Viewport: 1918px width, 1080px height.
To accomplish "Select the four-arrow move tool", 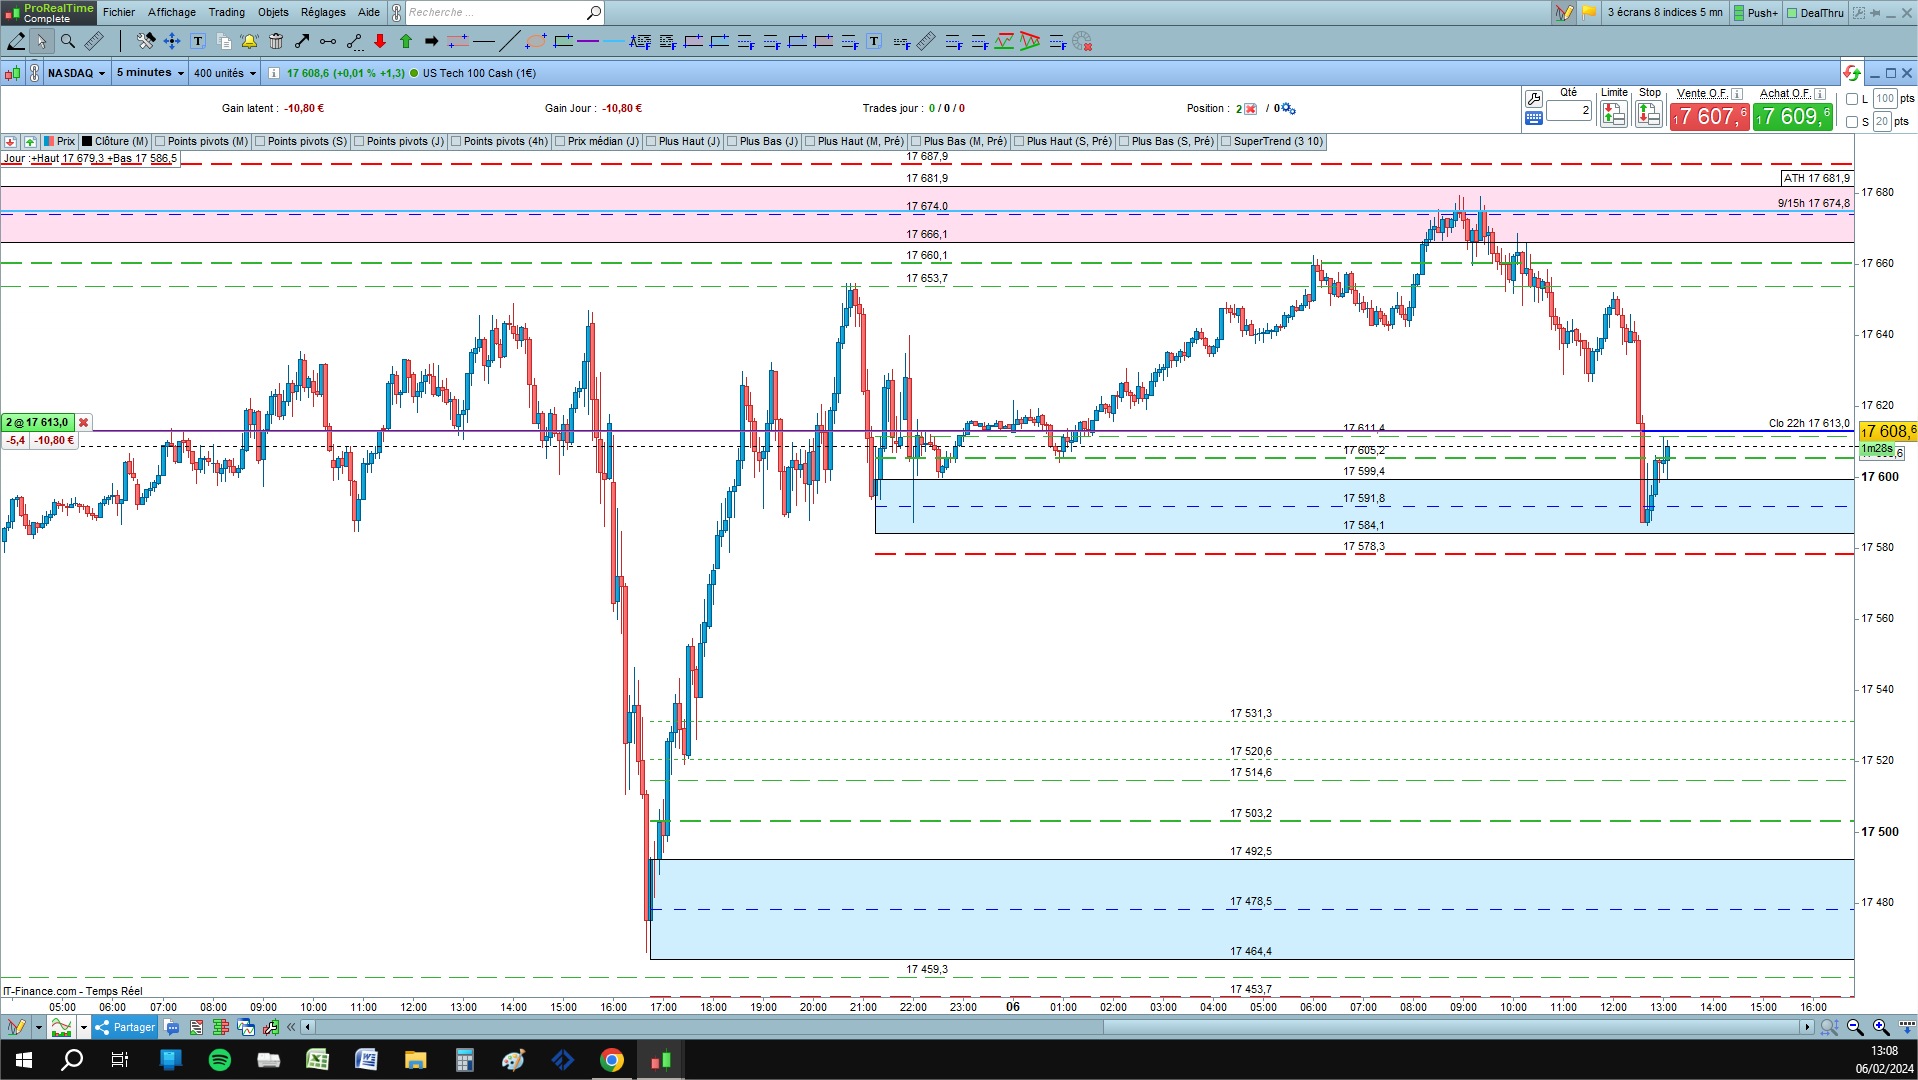I will point(172,41).
